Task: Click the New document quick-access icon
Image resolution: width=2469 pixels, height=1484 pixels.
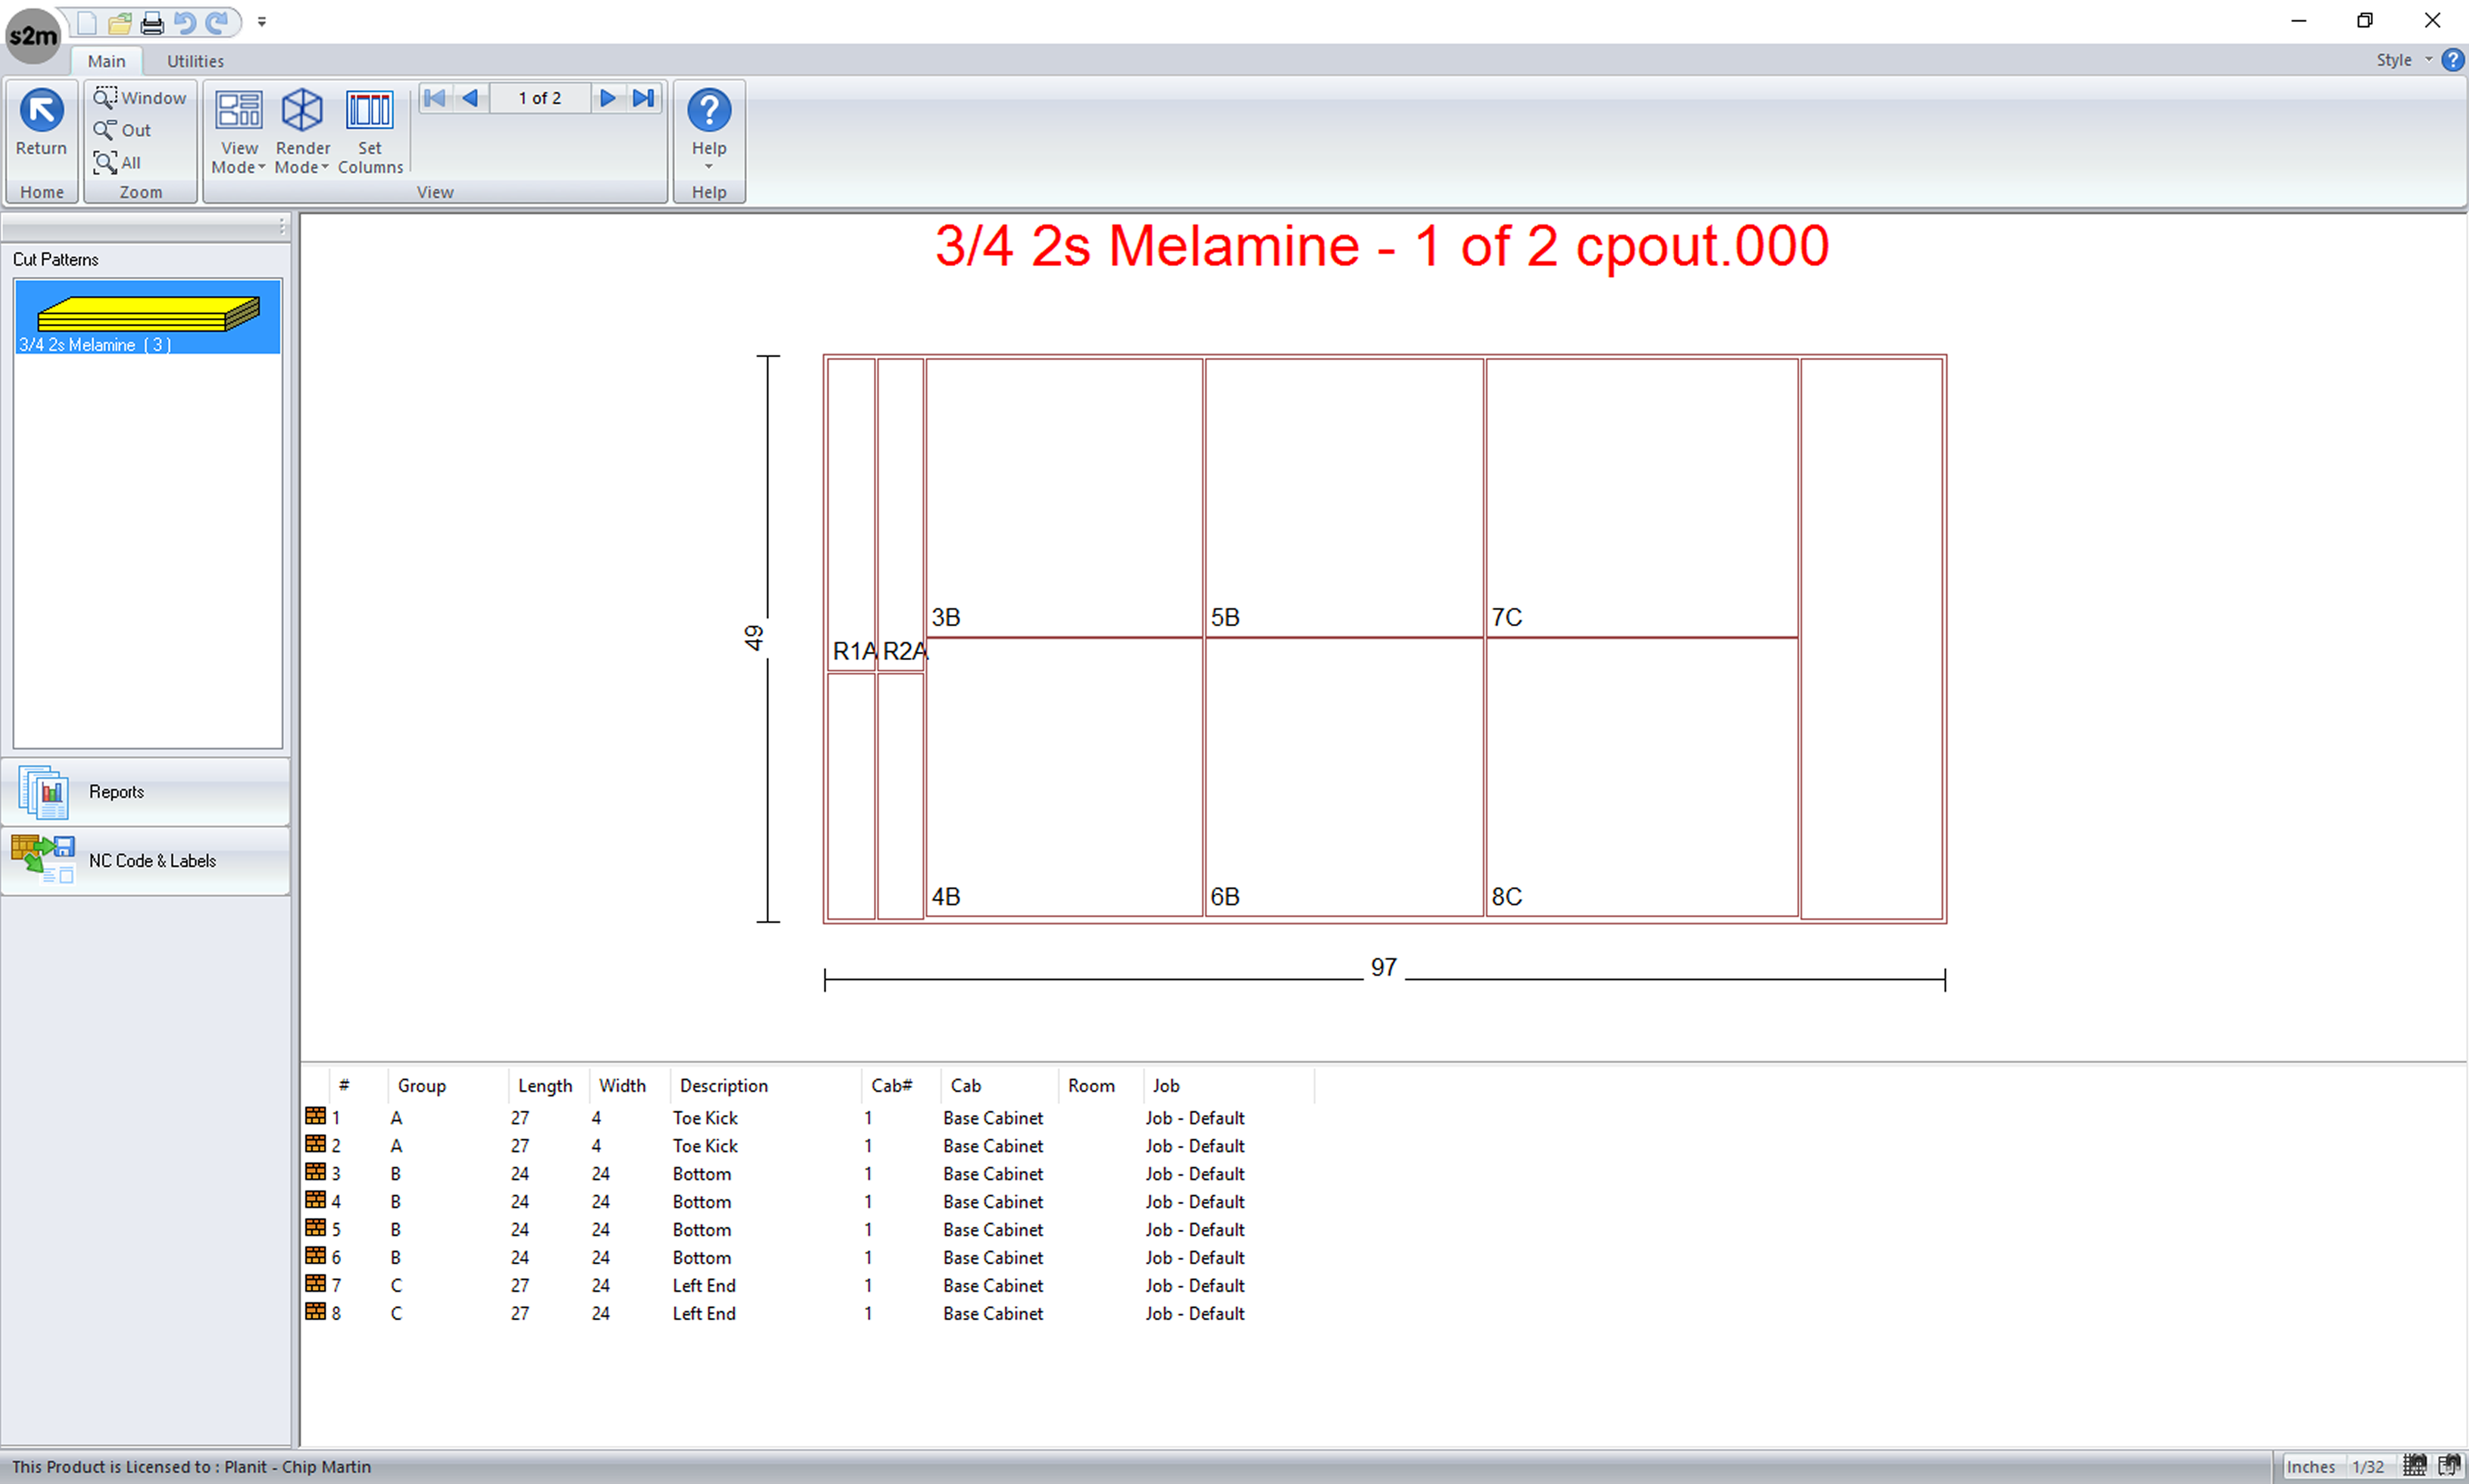Action: coord(87,22)
